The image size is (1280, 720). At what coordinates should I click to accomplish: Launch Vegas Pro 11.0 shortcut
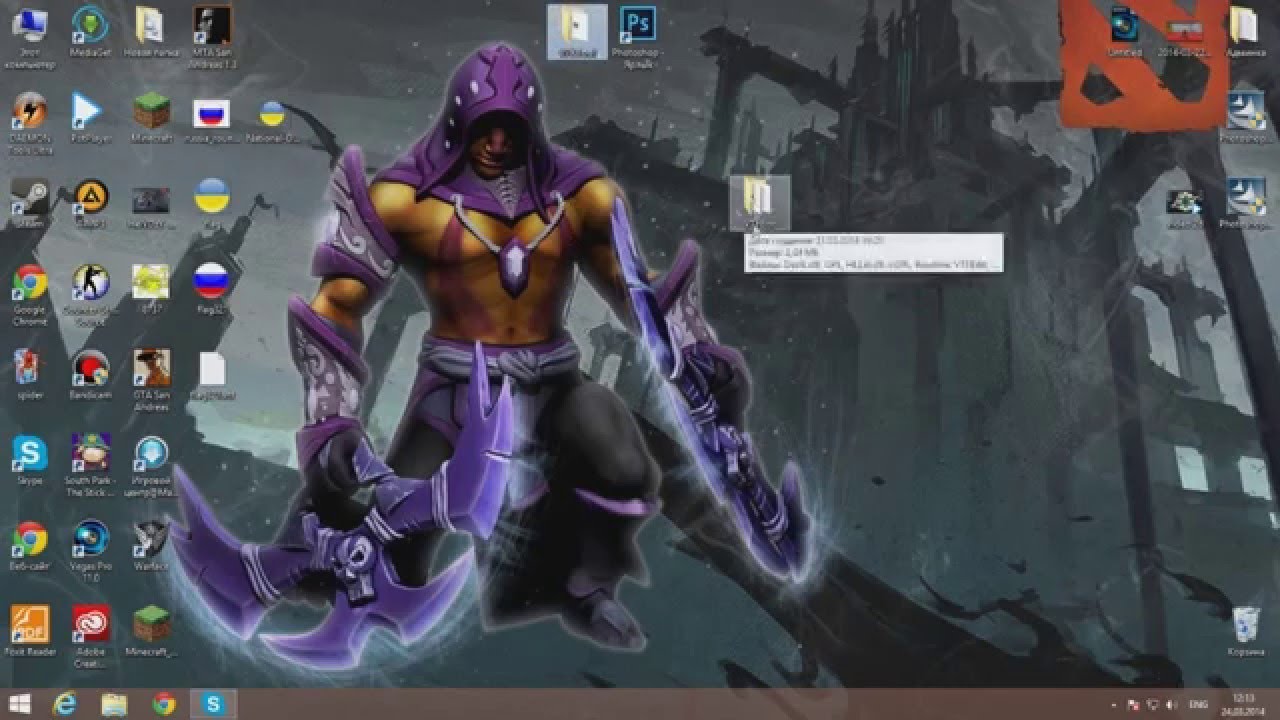coord(91,552)
